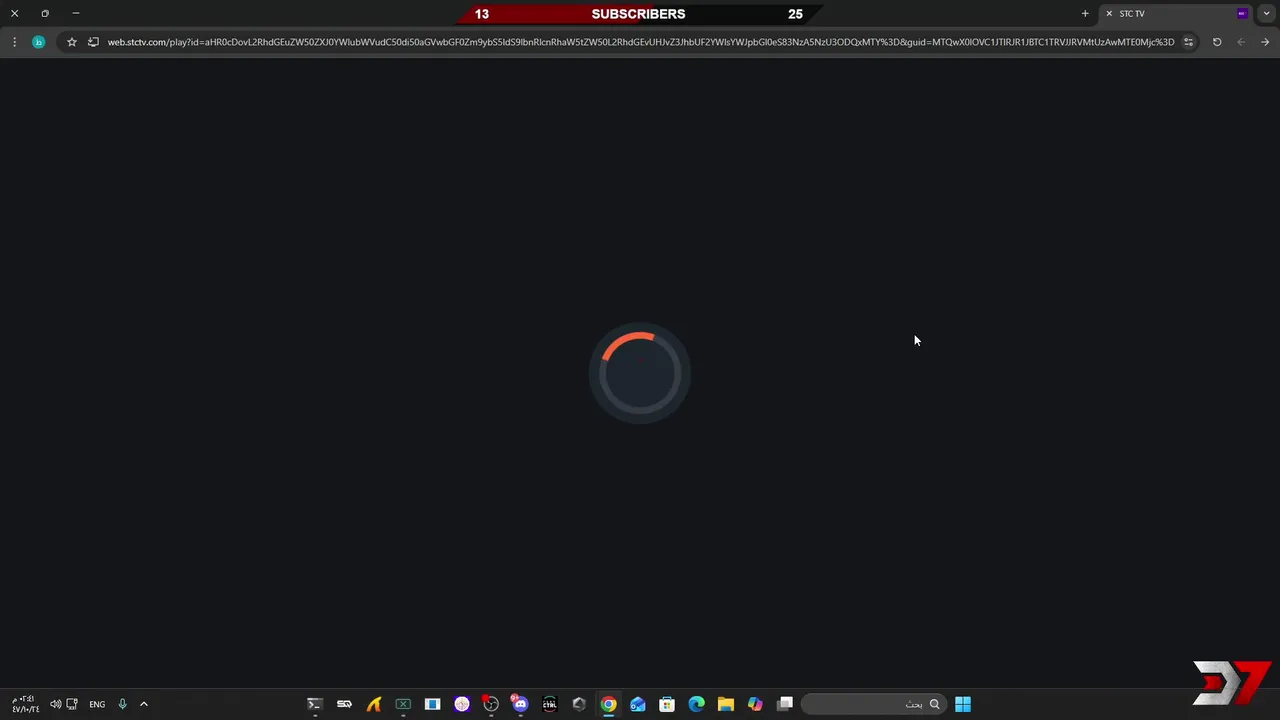Click the microphone tray icon
Viewport: 1280px width, 720px height.
click(x=122, y=704)
